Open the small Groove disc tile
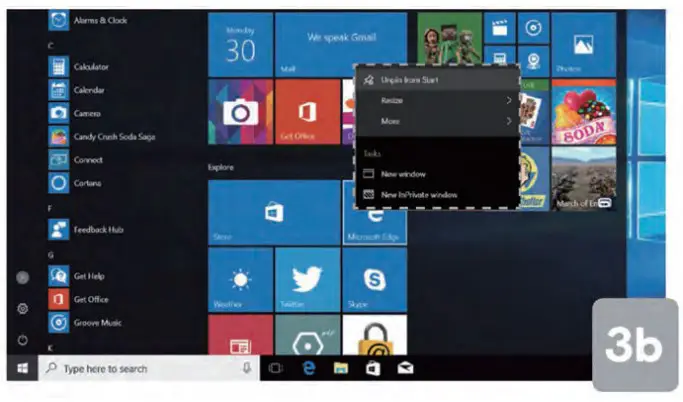The height and width of the screenshot is (402, 683). pyautogui.click(x=533, y=28)
